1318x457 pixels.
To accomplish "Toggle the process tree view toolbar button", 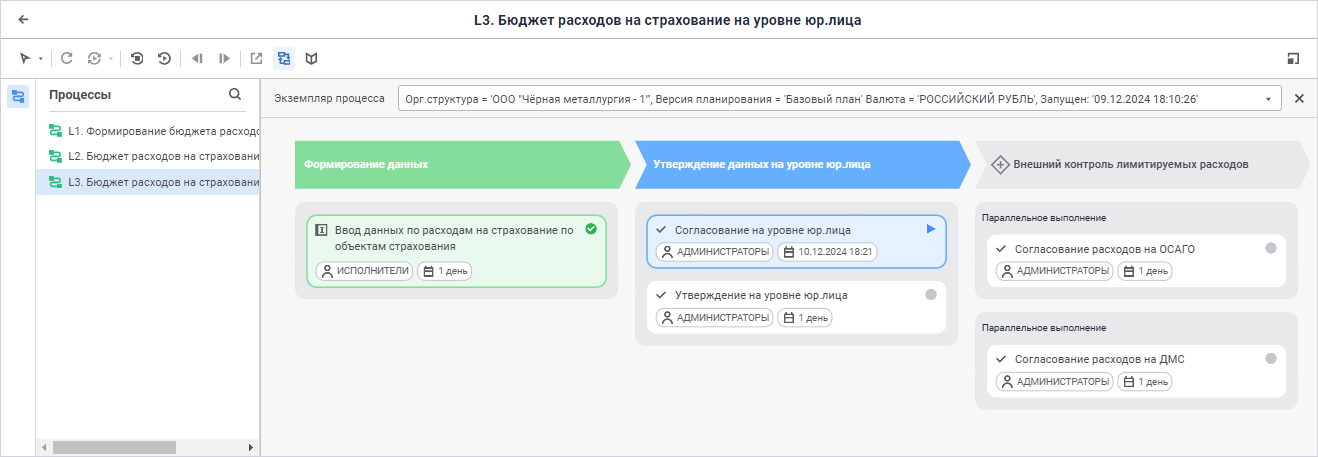I will pyautogui.click(x=284, y=59).
